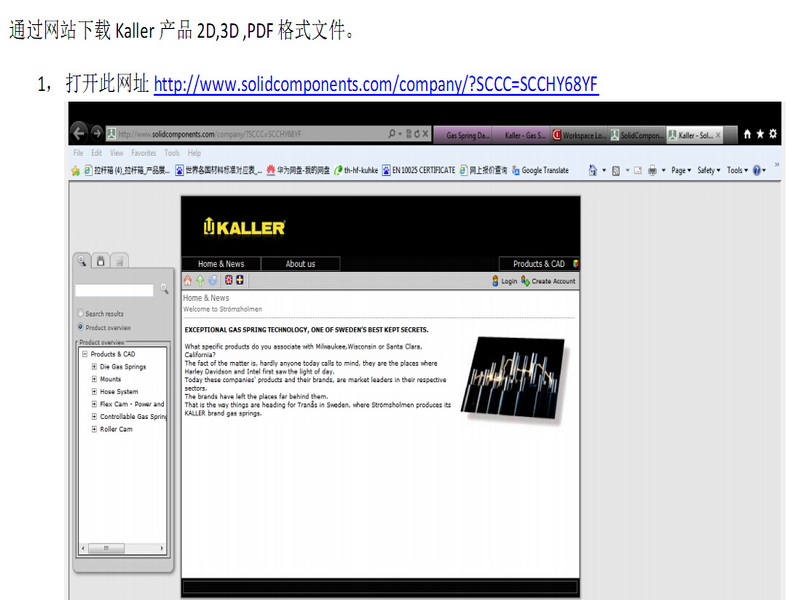Open the Safety dropdown in the browser toolbar
The width and height of the screenshot is (800, 600).
click(708, 171)
